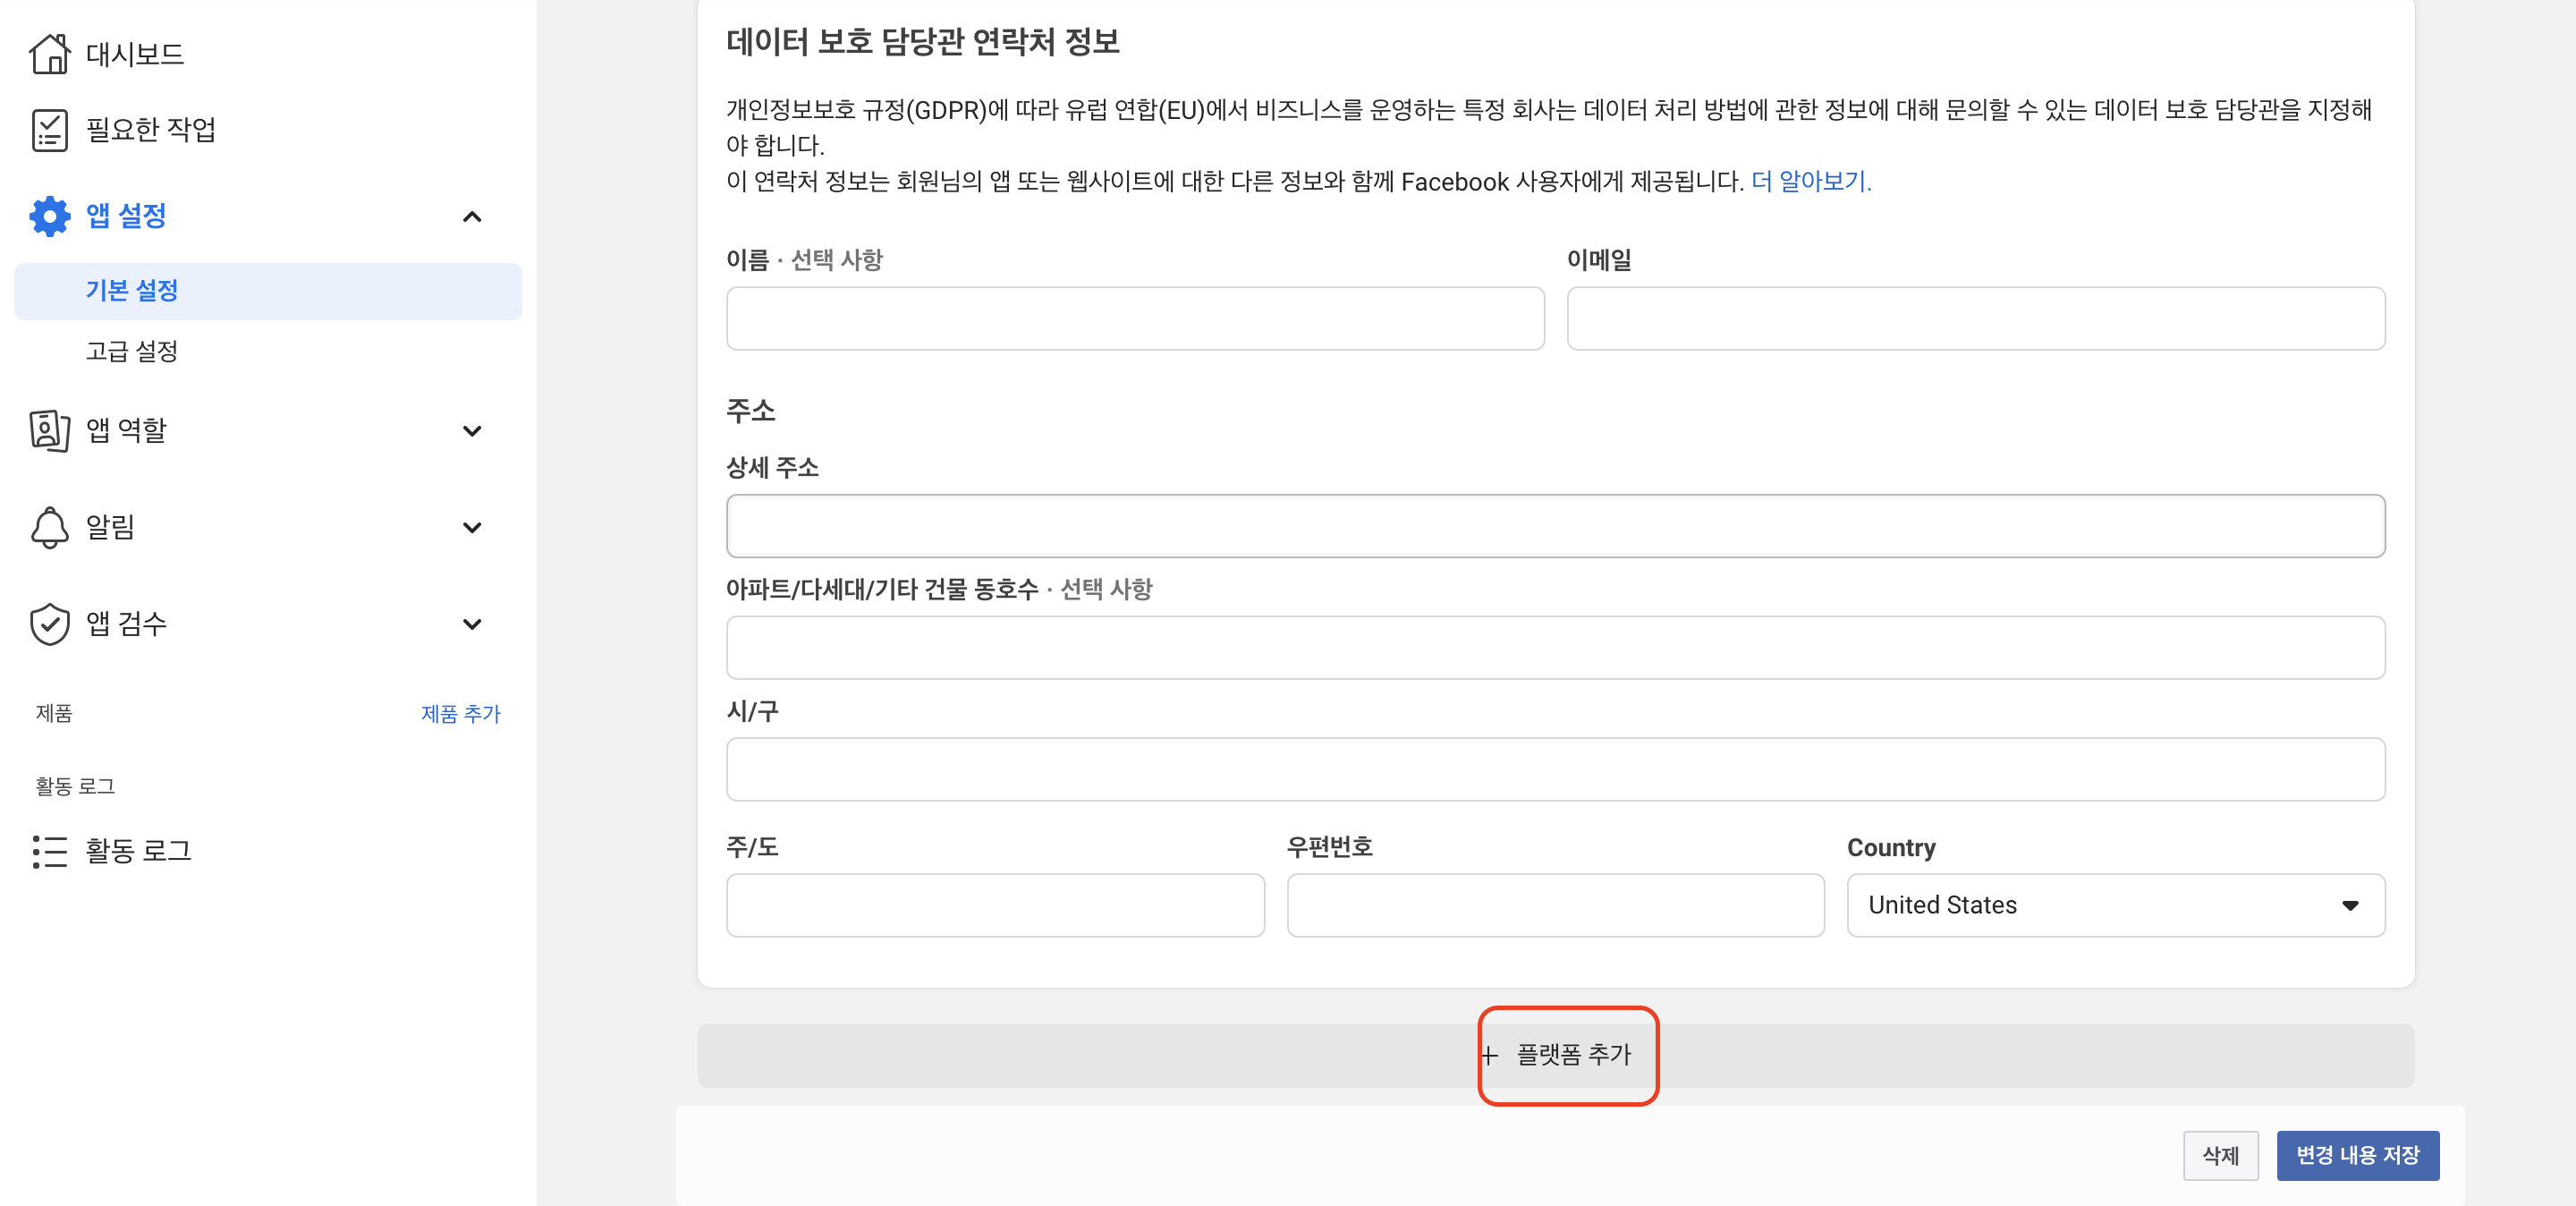Click the app review shield icon
Image resolution: width=2576 pixels, height=1206 pixels.
point(49,624)
